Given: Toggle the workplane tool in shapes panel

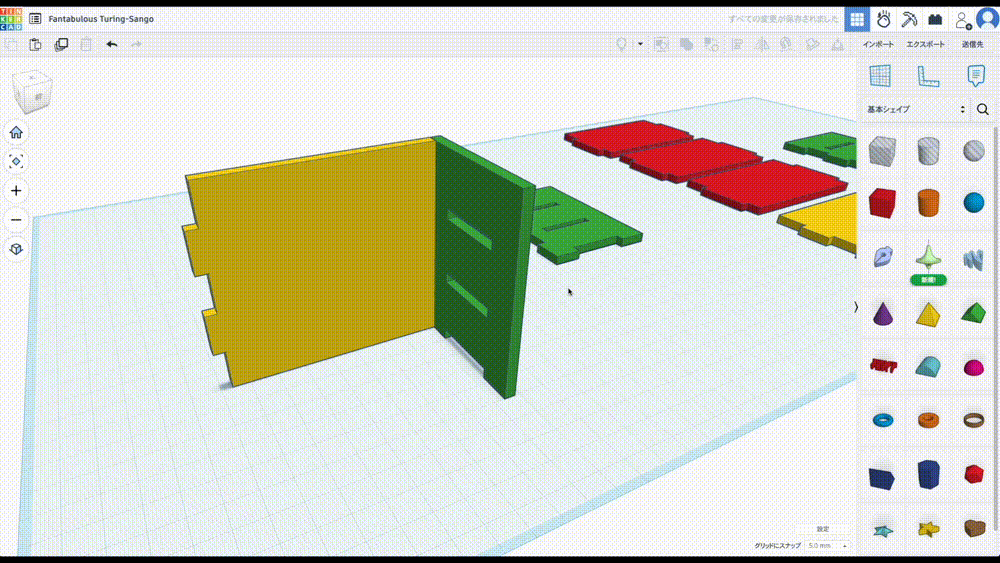Looking at the screenshot, I should [x=880, y=76].
